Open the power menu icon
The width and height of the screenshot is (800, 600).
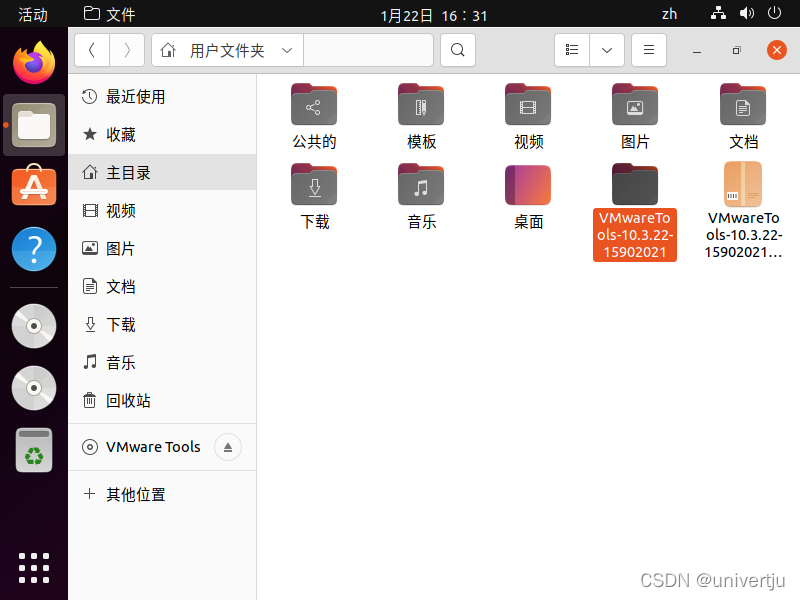(774, 13)
